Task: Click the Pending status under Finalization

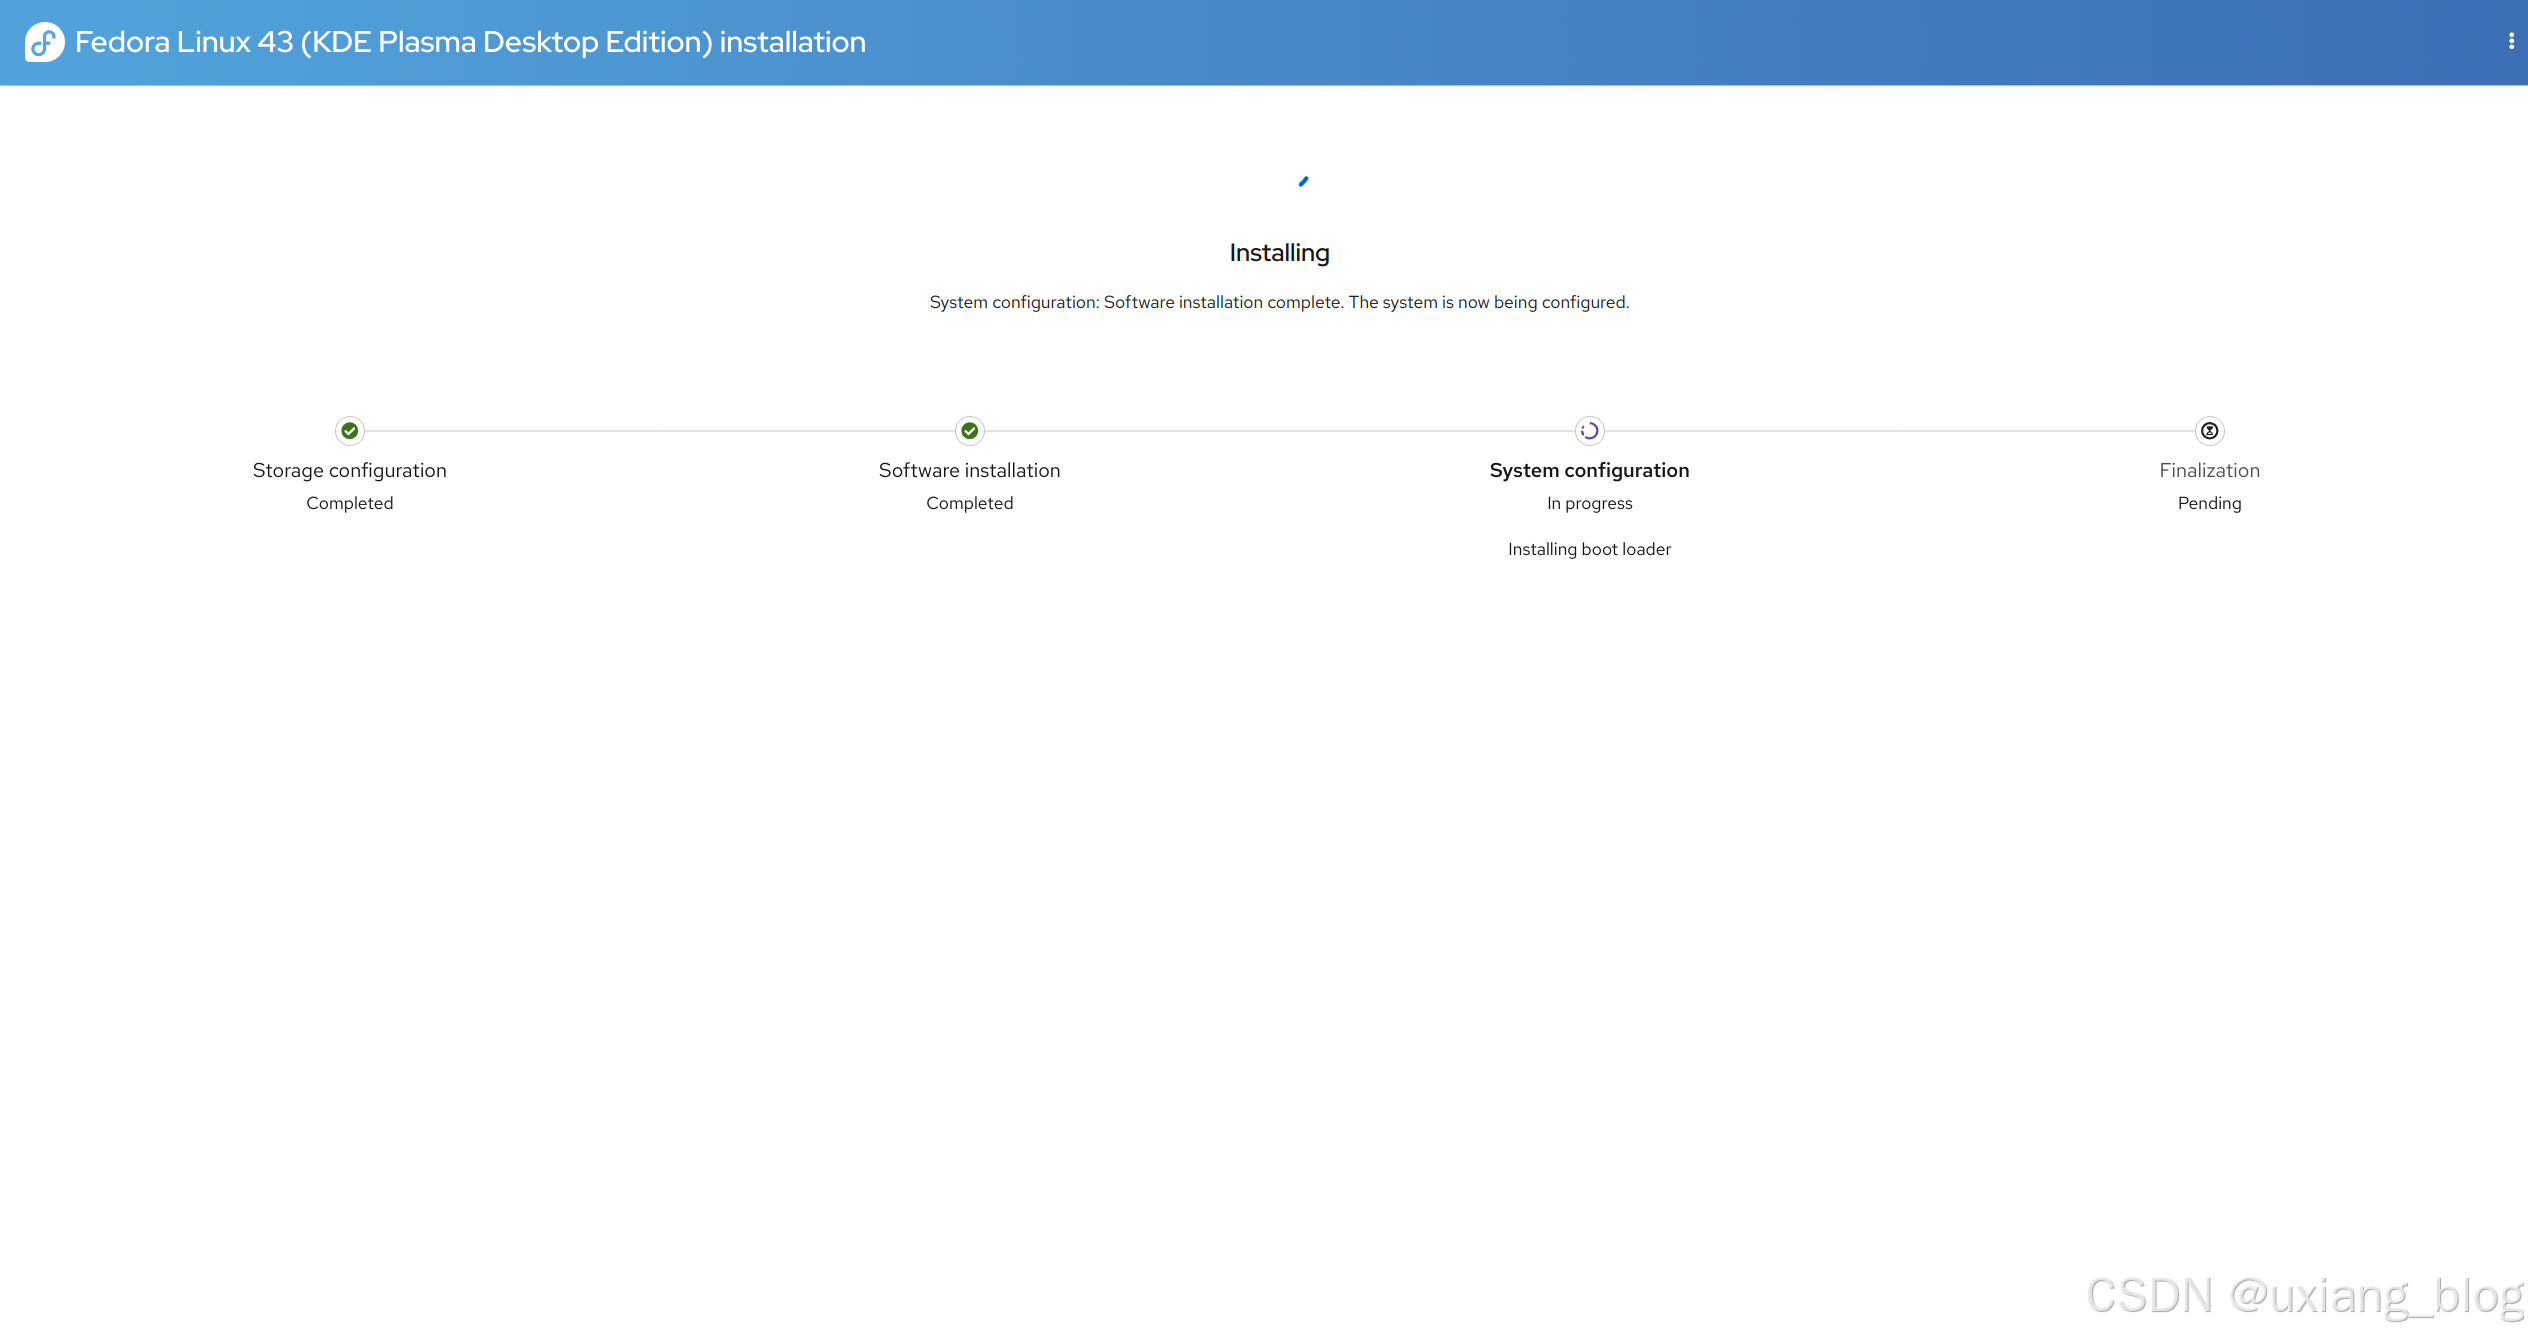Action: tap(2209, 503)
